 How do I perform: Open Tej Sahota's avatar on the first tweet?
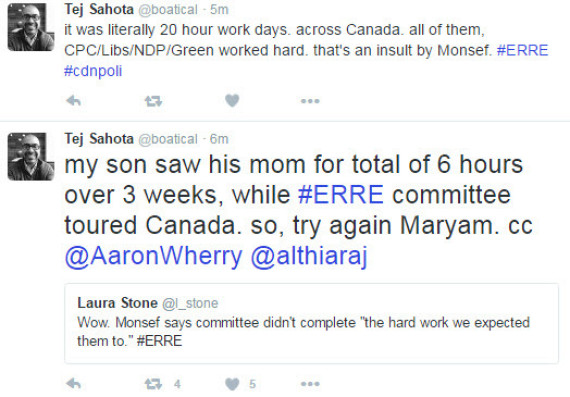pos(31,27)
